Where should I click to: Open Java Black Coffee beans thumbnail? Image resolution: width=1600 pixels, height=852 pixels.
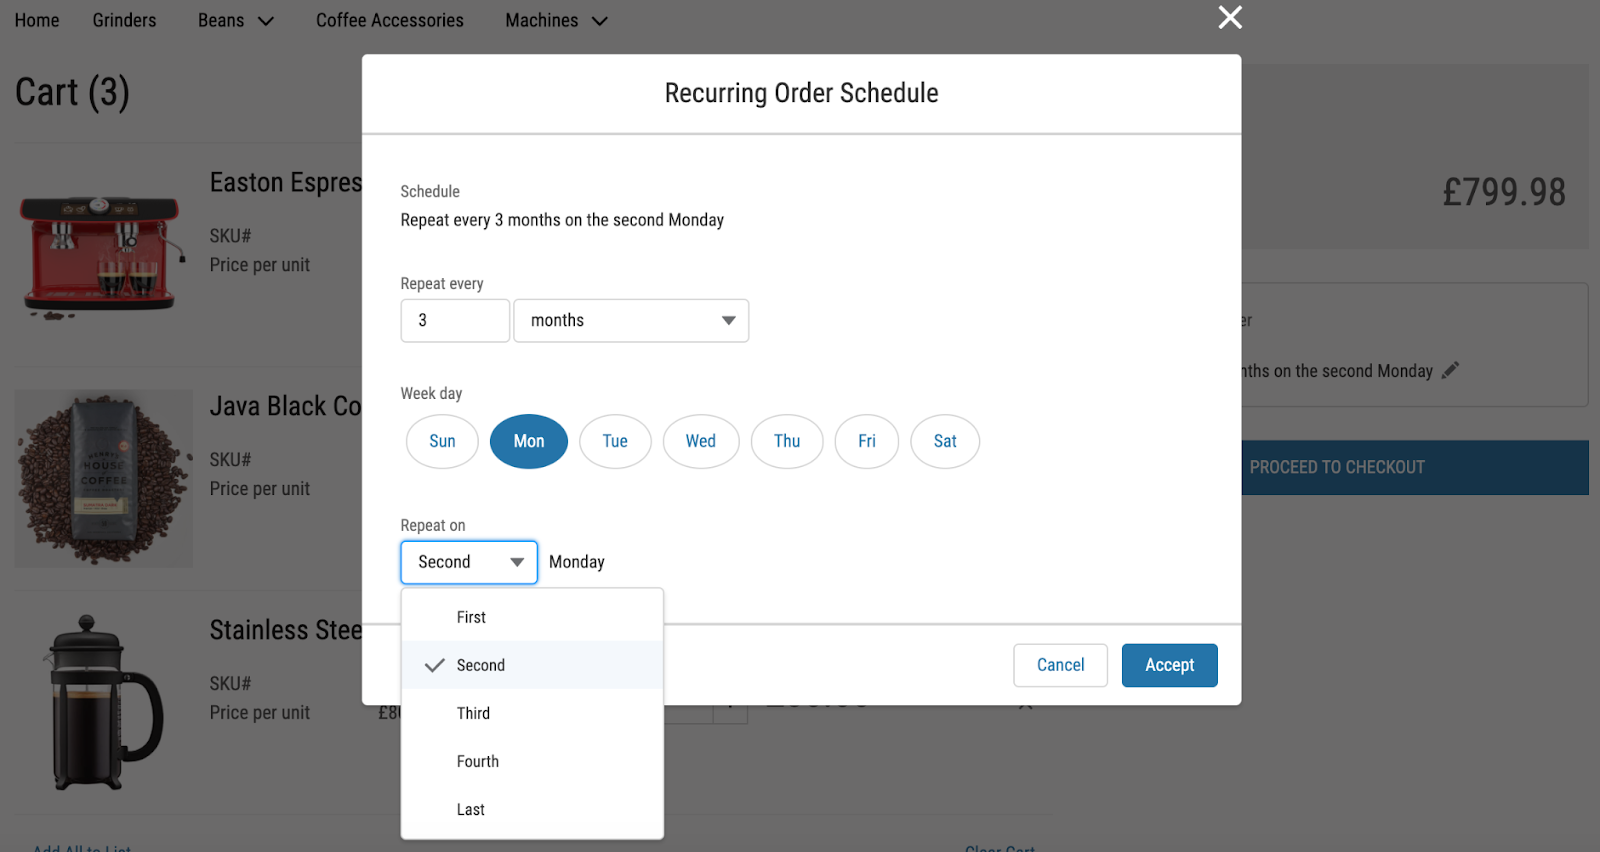point(104,478)
